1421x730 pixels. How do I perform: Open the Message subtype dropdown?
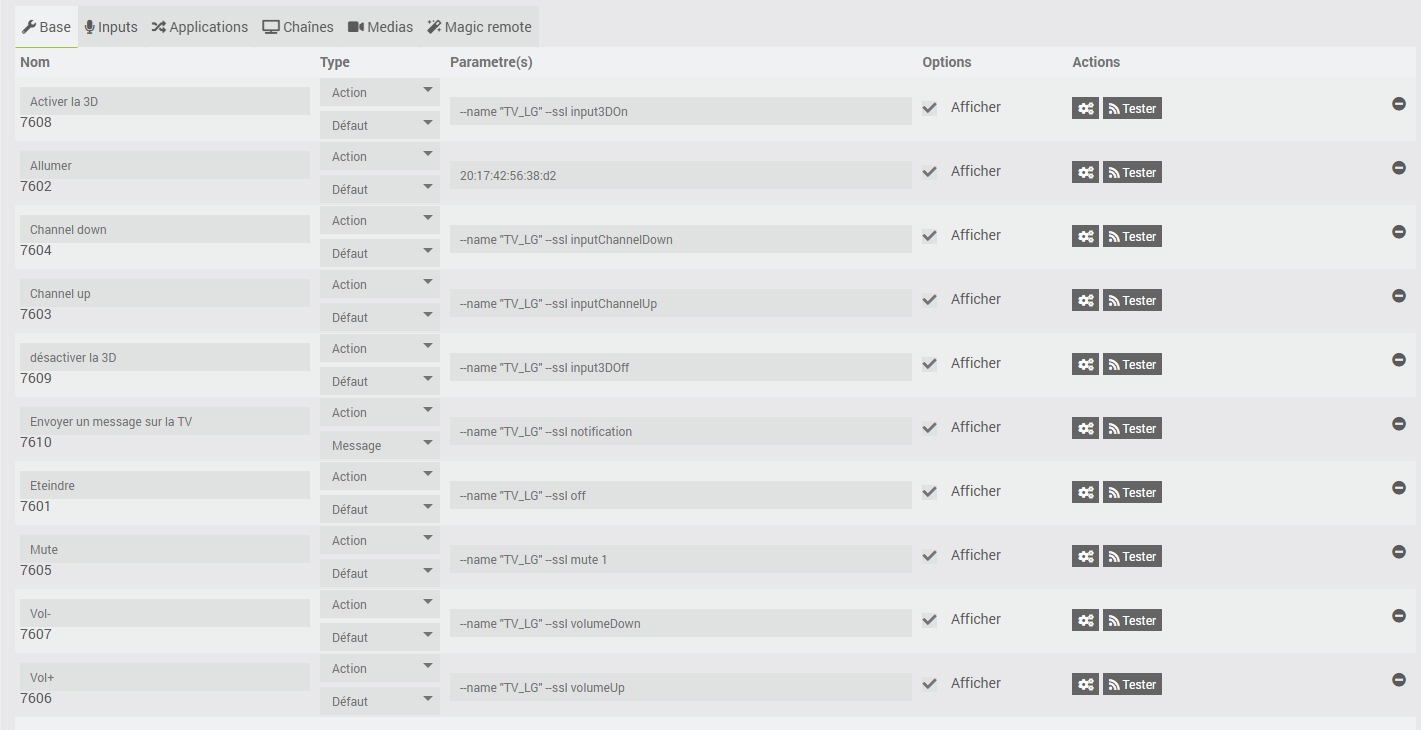[x=380, y=446]
